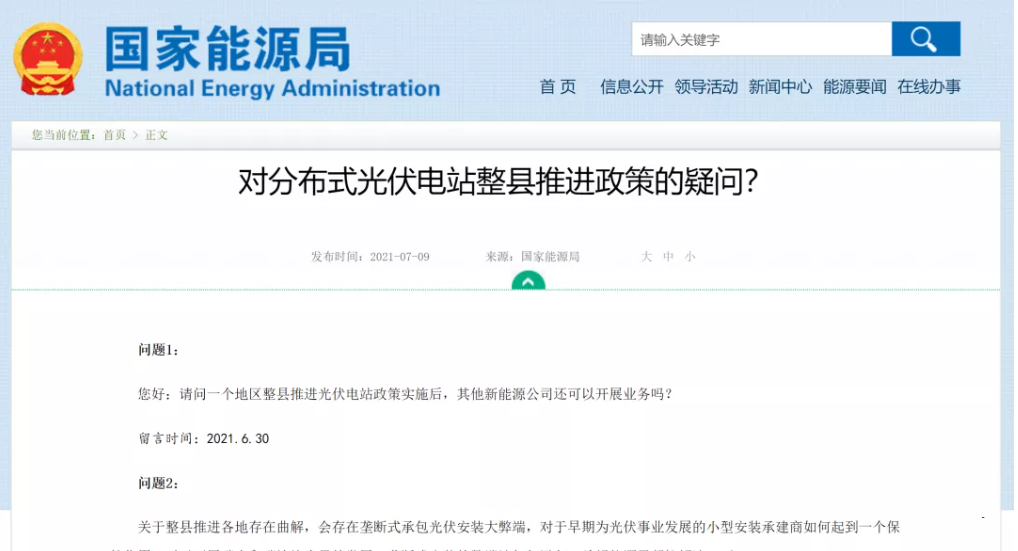Select the 能源要闻 menu item
The height and width of the screenshot is (551, 1018).
855,87
